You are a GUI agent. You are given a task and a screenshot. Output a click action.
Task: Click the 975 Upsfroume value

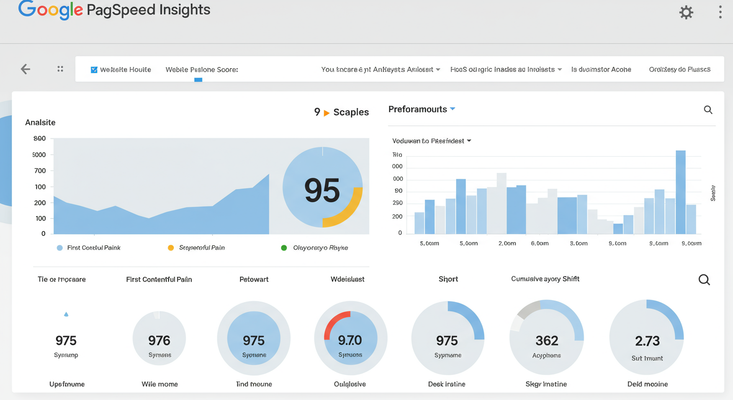(x=66, y=341)
